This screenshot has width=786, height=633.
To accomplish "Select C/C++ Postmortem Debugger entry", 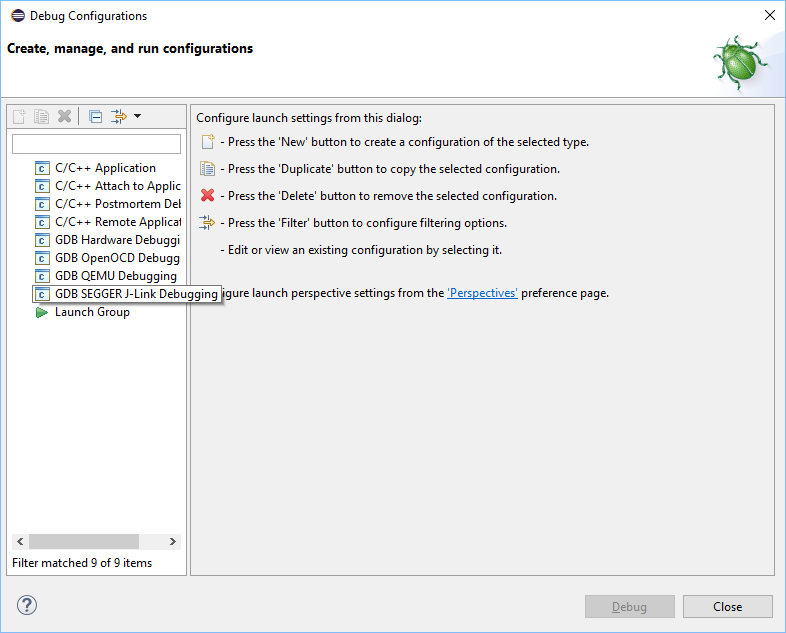I will pyautogui.click(x=107, y=204).
